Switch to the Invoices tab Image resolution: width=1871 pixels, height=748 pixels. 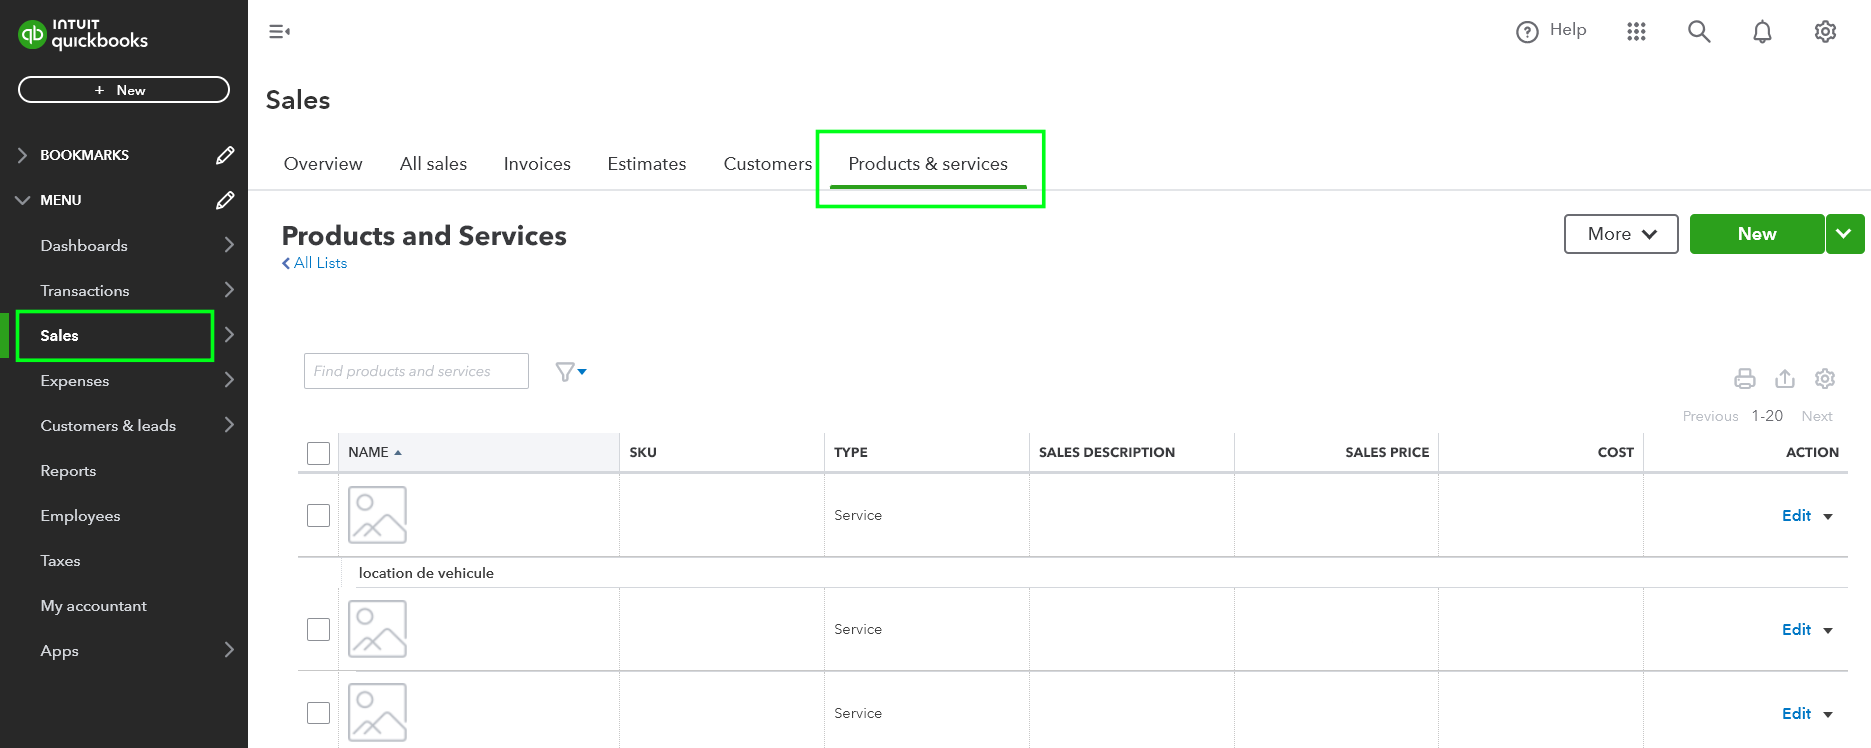click(x=537, y=164)
